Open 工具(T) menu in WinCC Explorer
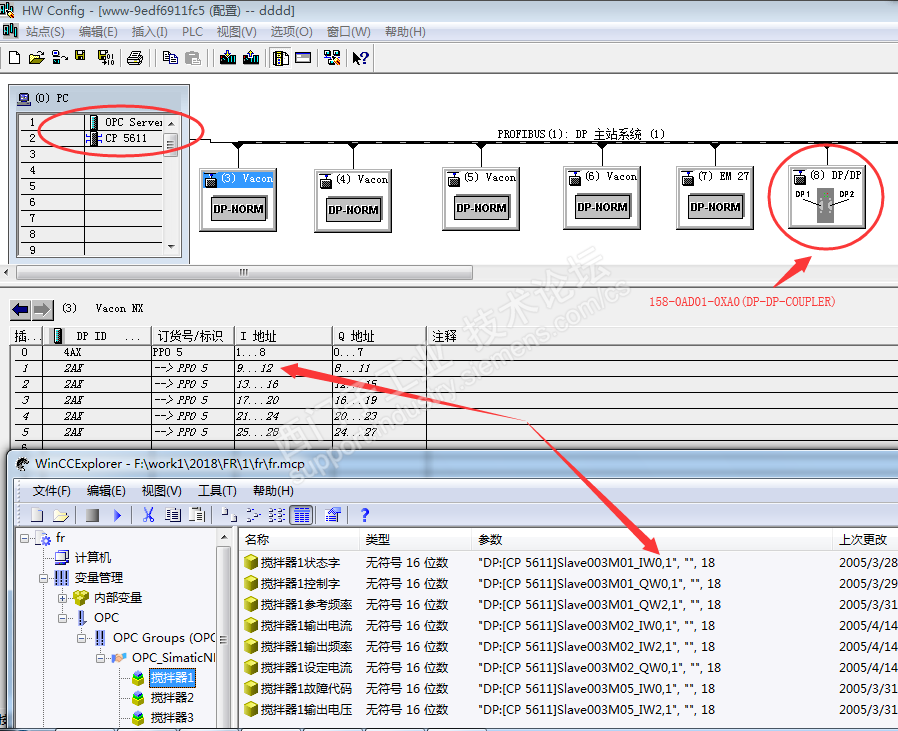The height and width of the screenshot is (731, 898). tap(217, 491)
